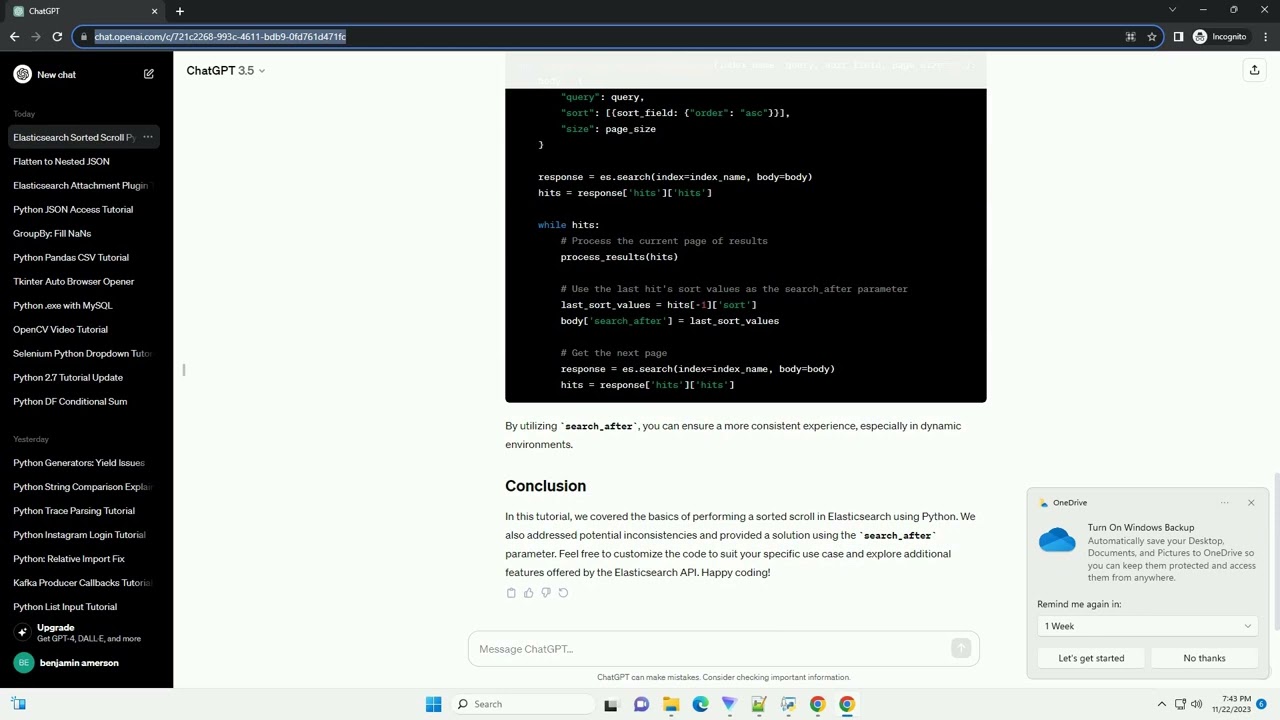
Task: Open the tab search chevron in Chrome
Action: (x=1172, y=10)
